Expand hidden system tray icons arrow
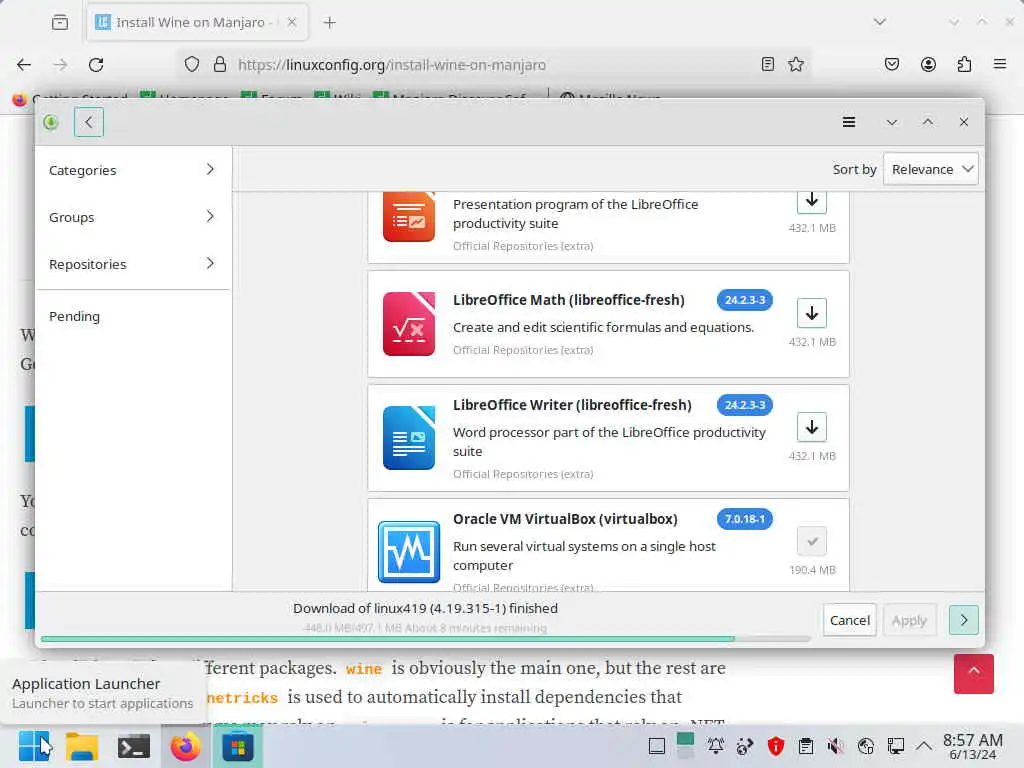Image resolution: width=1024 pixels, height=768 pixels. point(923,746)
